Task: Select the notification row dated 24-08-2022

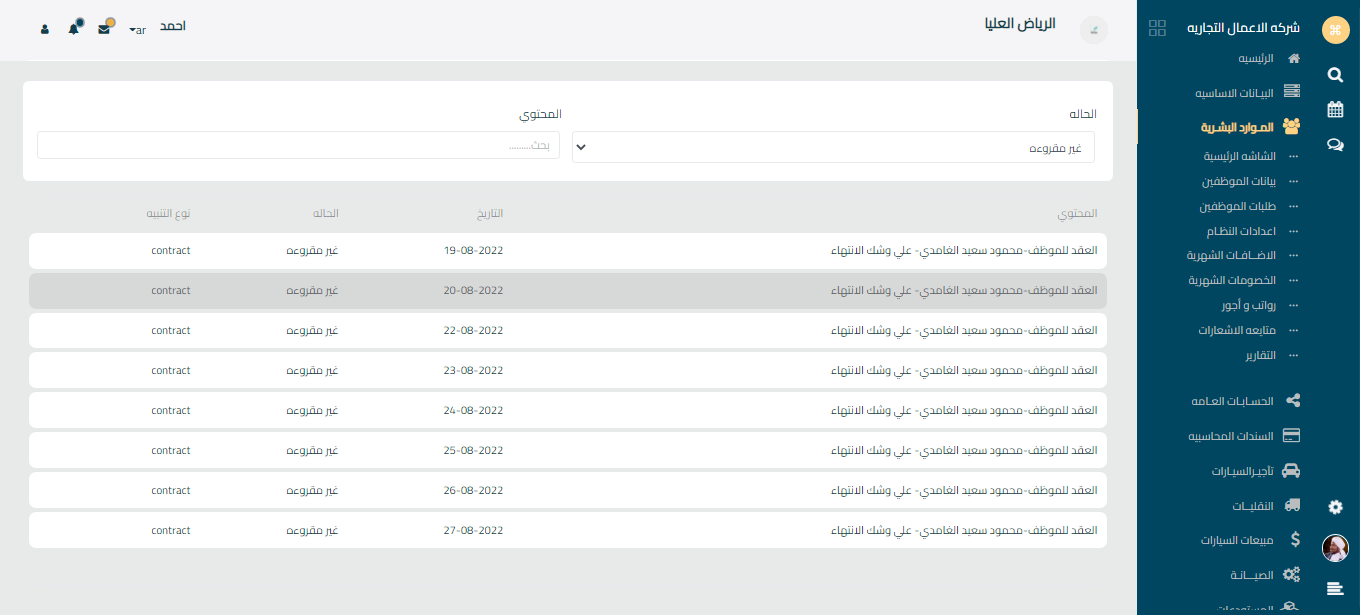Action: click(568, 410)
